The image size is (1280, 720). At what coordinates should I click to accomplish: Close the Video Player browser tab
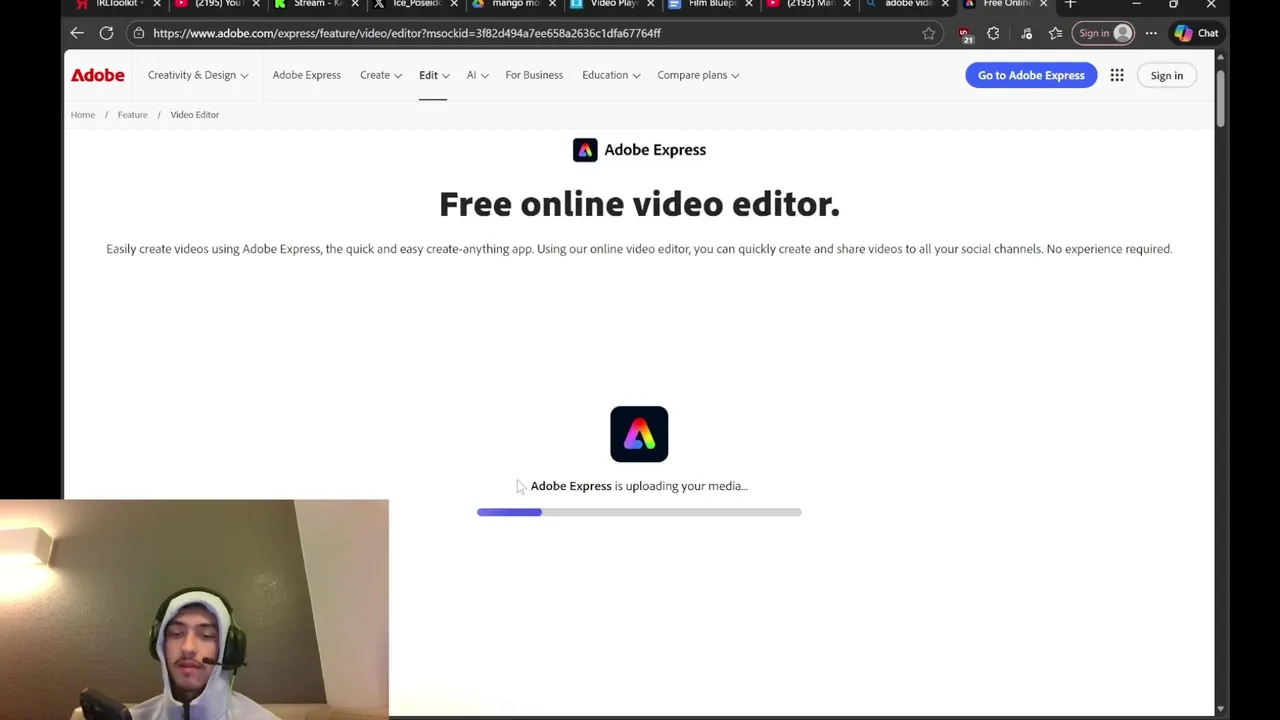pos(650,4)
